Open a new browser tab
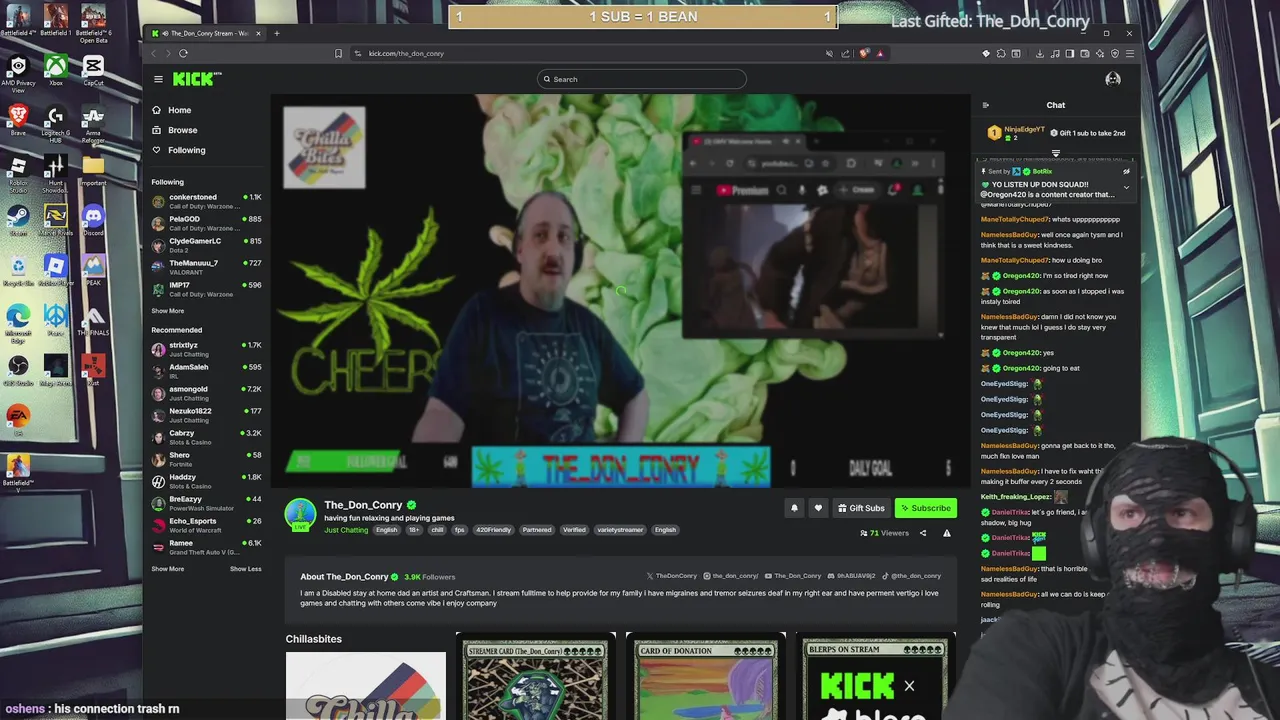Image resolution: width=1280 pixels, height=720 pixels. point(277,33)
